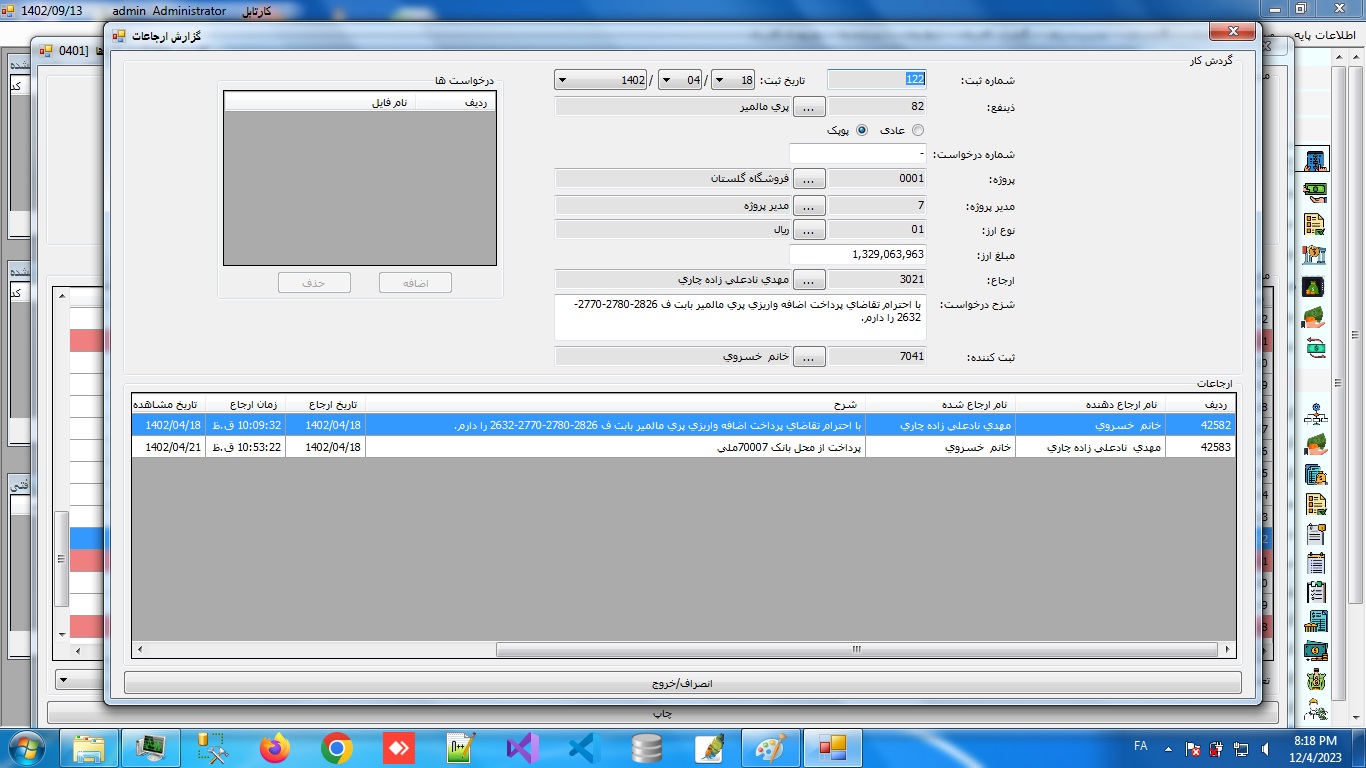This screenshot has height=768, width=1366.
Task: Switch to Visual Studio in taskbar
Action: [x=522, y=748]
